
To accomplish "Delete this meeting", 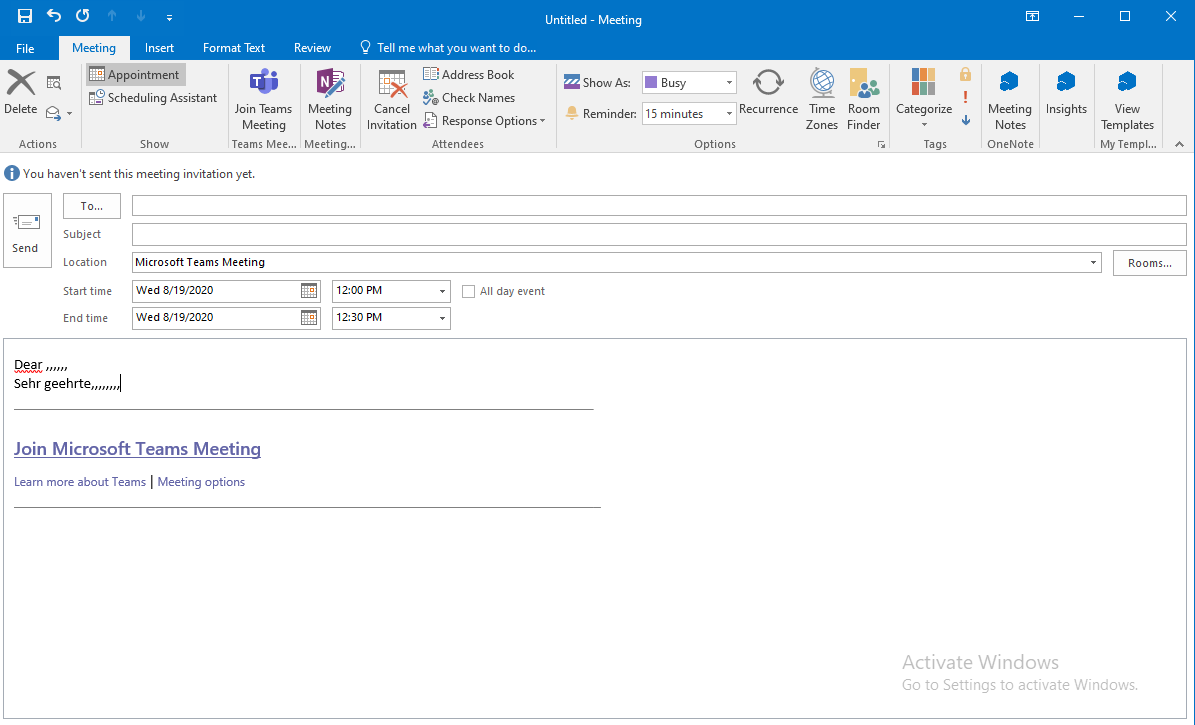I will pyautogui.click(x=21, y=92).
